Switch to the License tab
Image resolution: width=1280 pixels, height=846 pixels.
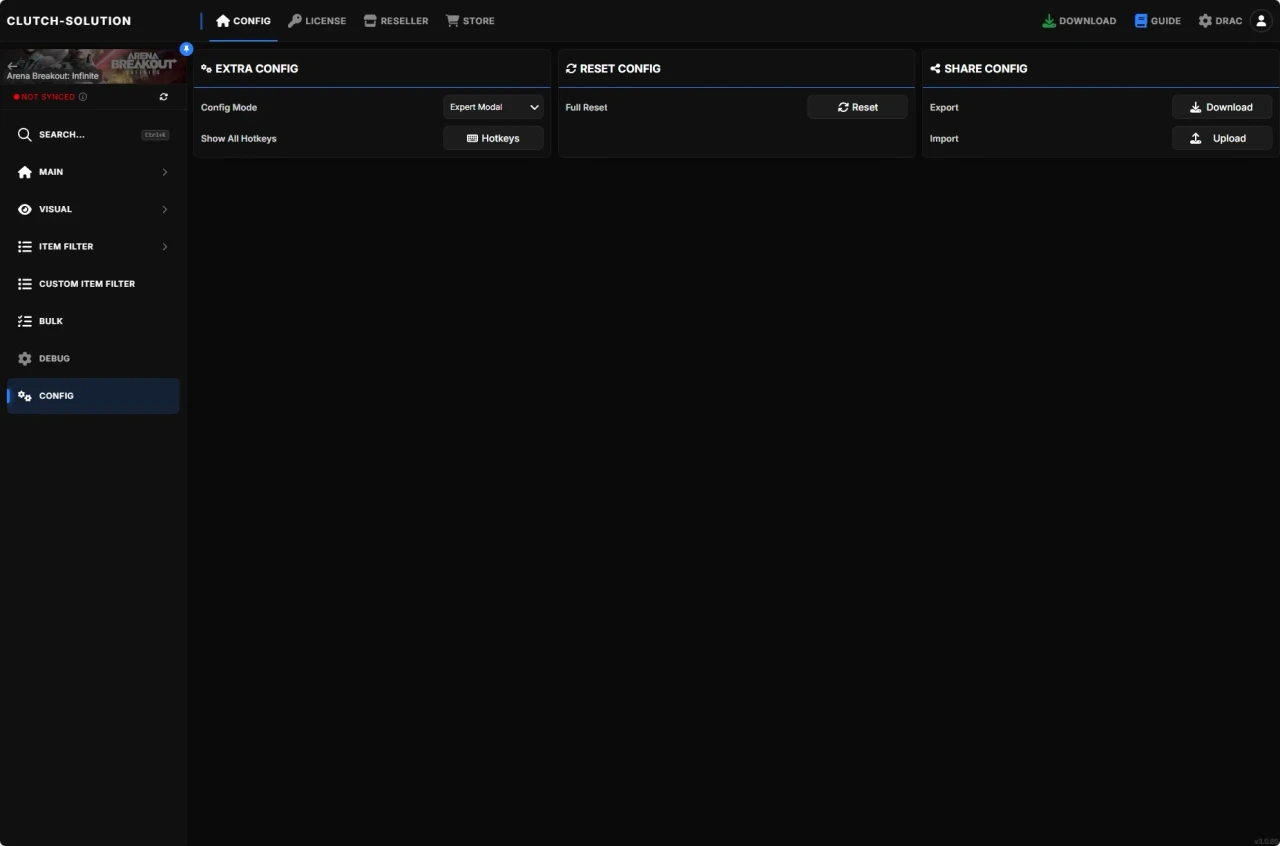coord(317,20)
